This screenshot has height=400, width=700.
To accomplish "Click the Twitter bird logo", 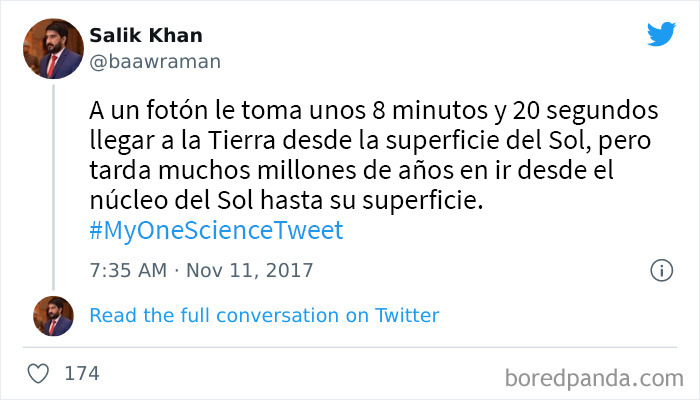I will pos(661,34).
